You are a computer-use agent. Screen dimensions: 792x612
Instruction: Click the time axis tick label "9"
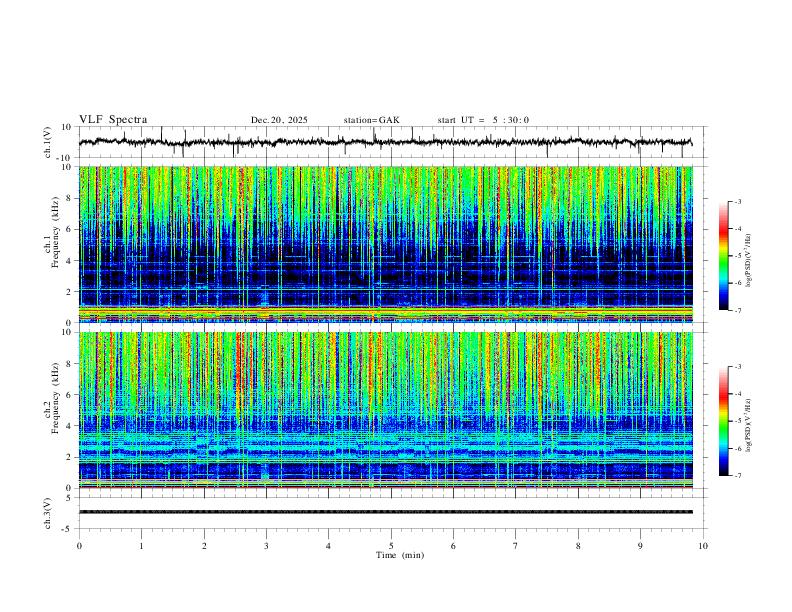tap(640, 546)
